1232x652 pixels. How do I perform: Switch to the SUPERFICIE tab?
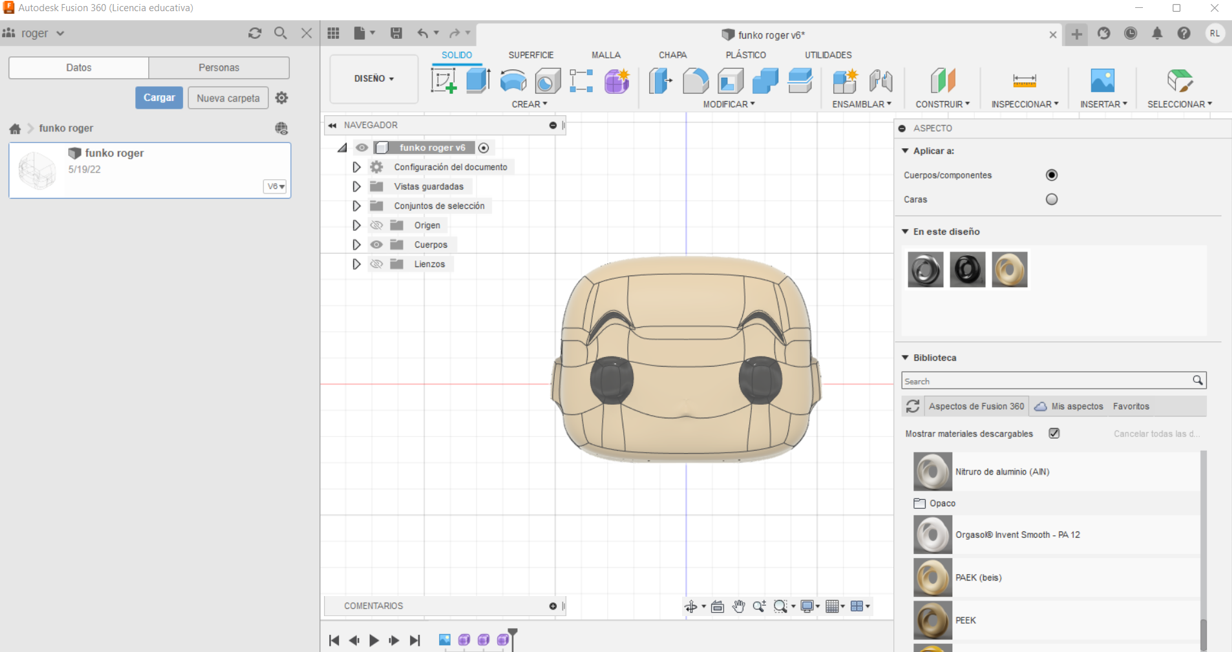click(530, 55)
